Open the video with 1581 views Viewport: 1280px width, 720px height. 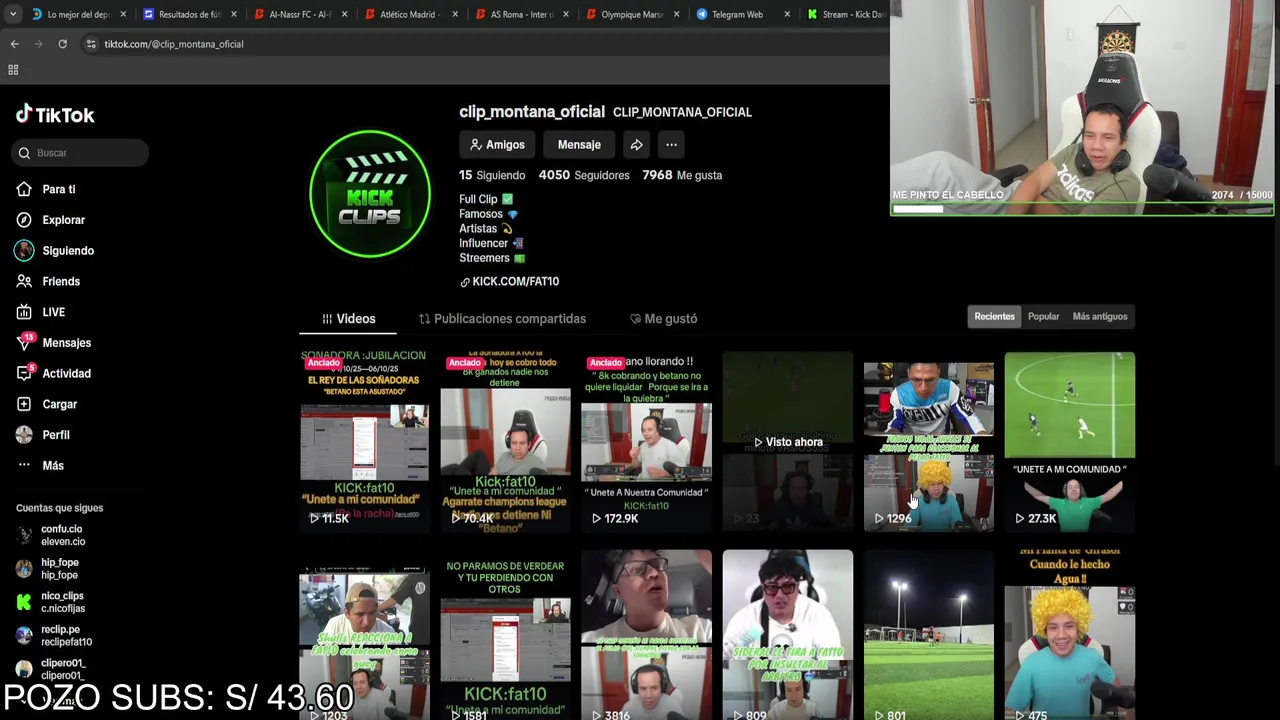coord(505,635)
